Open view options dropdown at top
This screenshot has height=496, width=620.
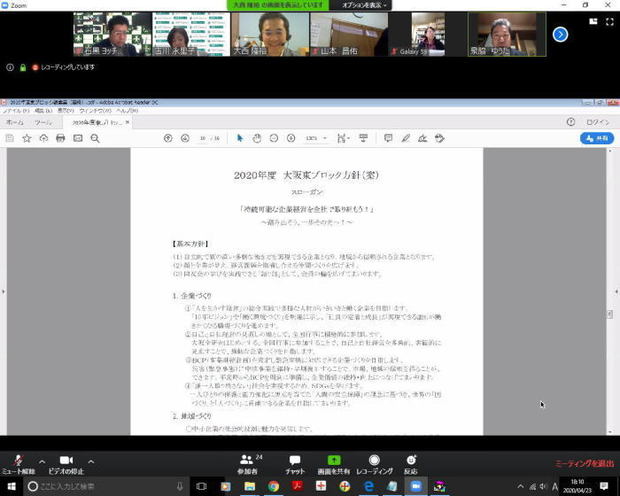pyautogui.click(x=364, y=5)
